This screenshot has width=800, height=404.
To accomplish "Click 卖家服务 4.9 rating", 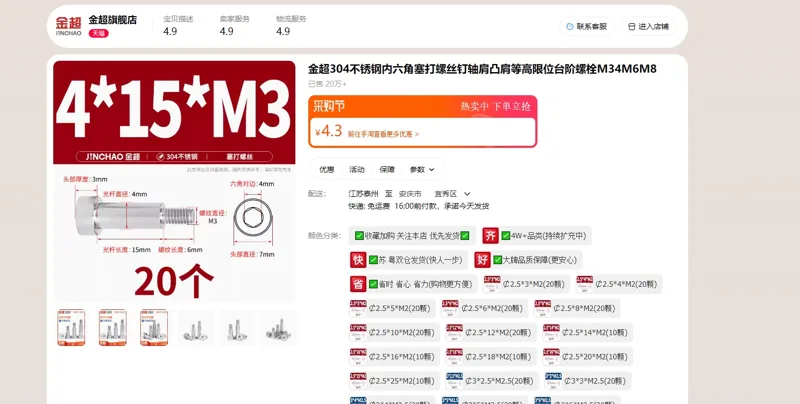I will point(235,26).
